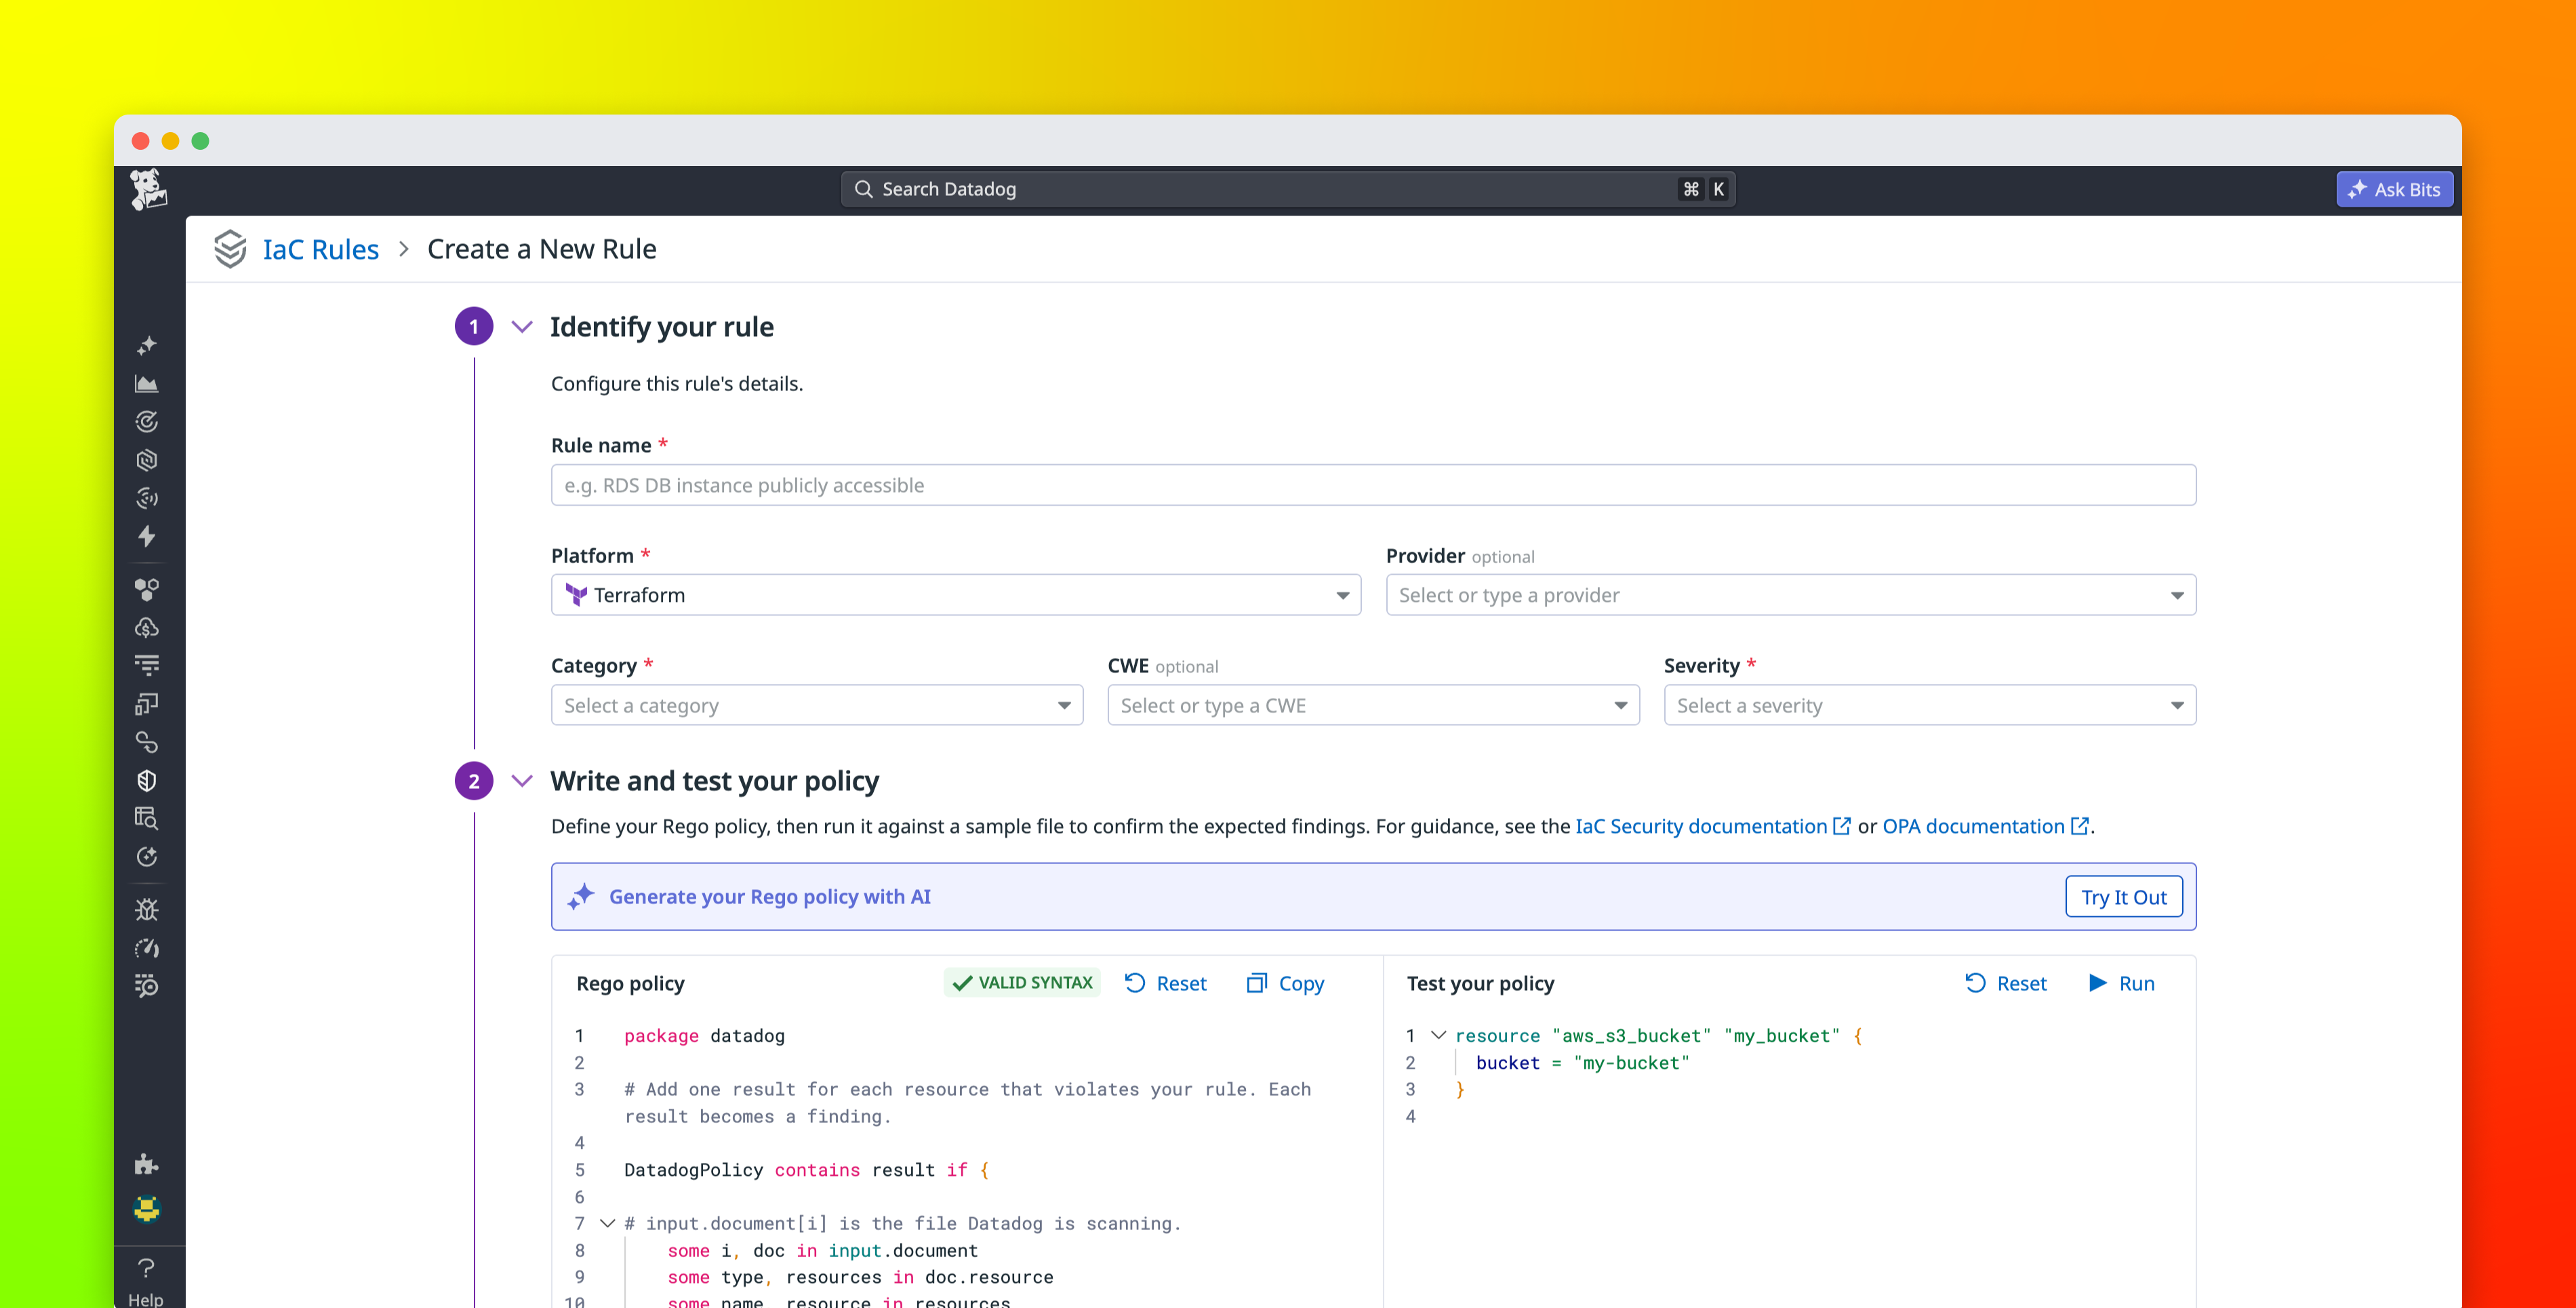Open the APM trace lines sidebar icon
The height and width of the screenshot is (1308, 2576).
click(147, 665)
